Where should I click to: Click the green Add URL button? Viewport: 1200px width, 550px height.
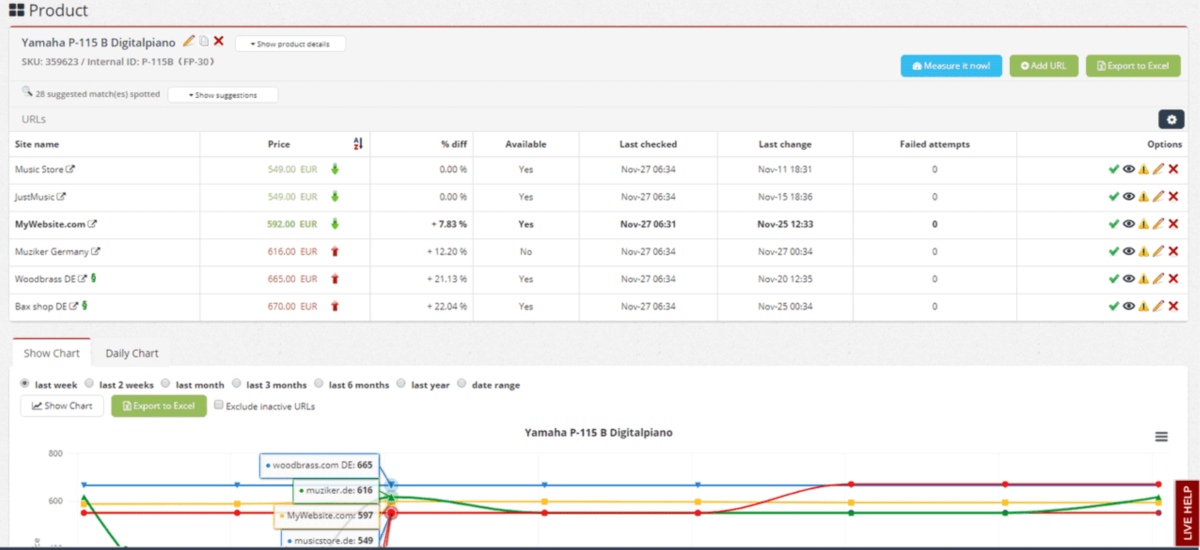[x=1043, y=66]
